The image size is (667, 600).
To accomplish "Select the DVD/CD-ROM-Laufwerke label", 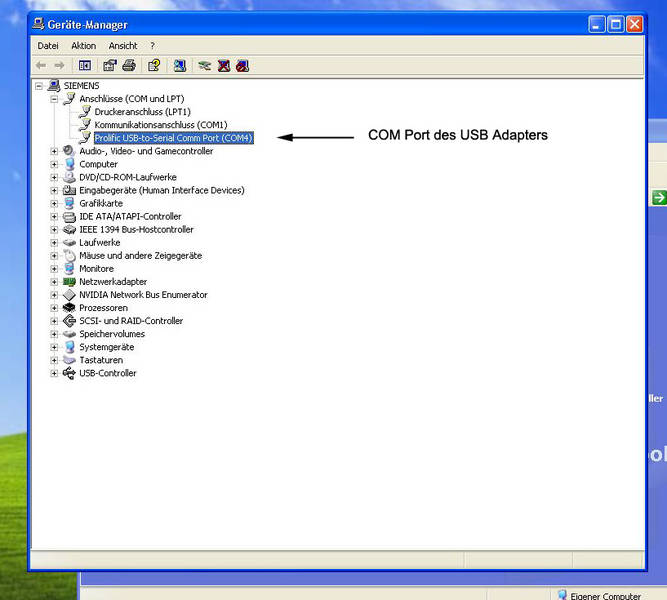I will click(x=128, y=177).
